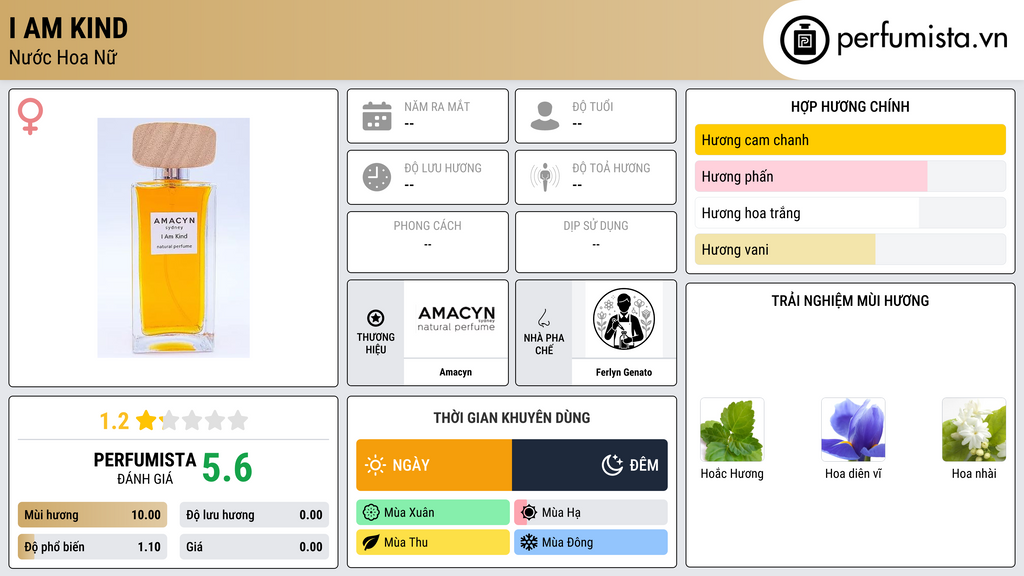Click the leaf icon next to Mùa Thu

(x=371, y=543)
